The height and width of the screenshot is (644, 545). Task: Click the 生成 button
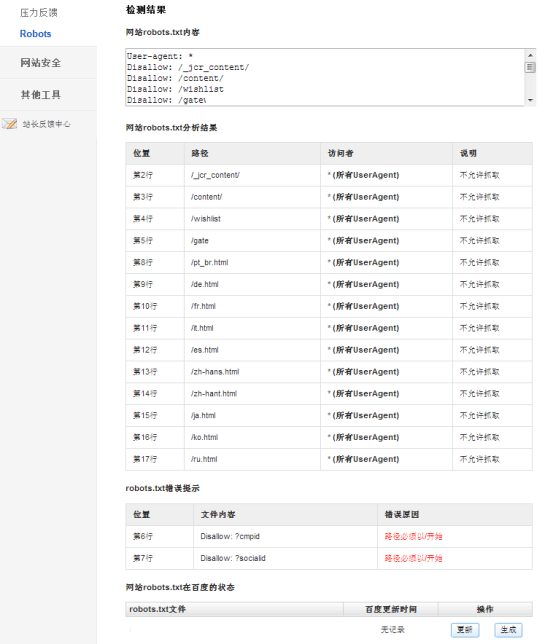coord(508,630)
